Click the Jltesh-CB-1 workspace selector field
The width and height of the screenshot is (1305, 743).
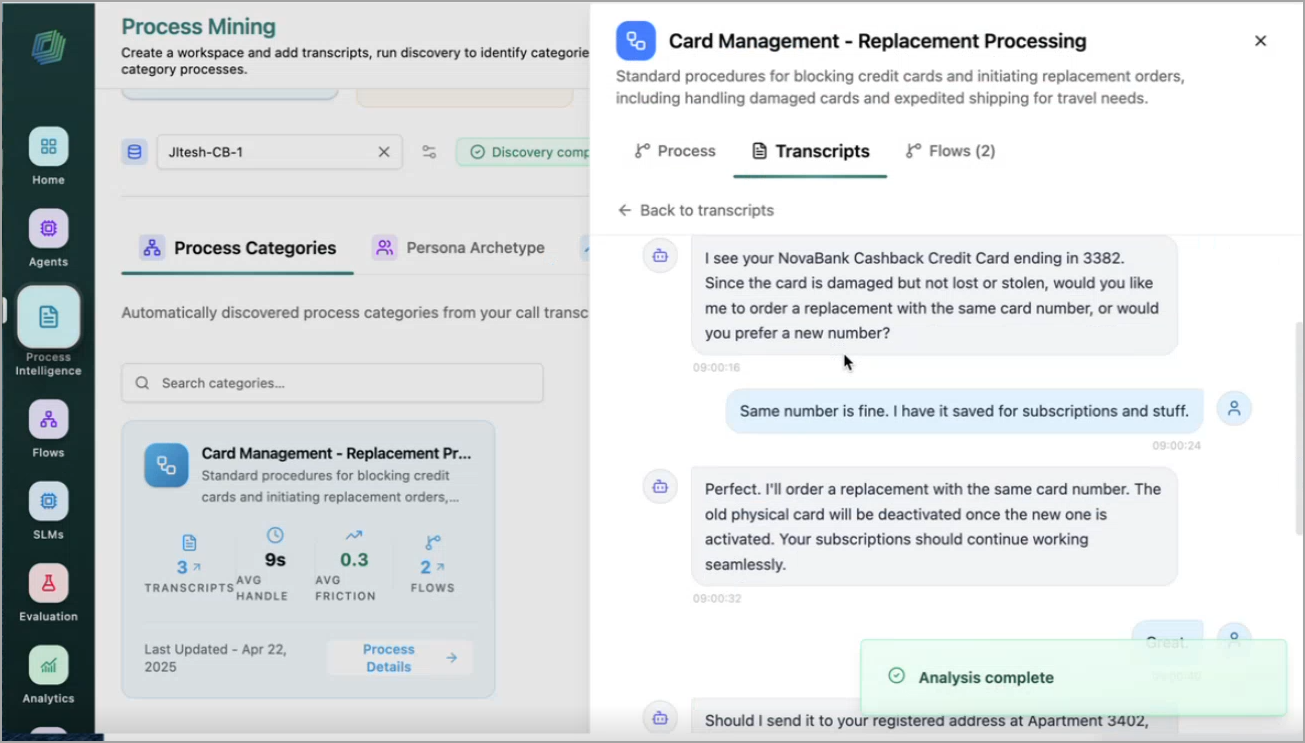(279, 152)
